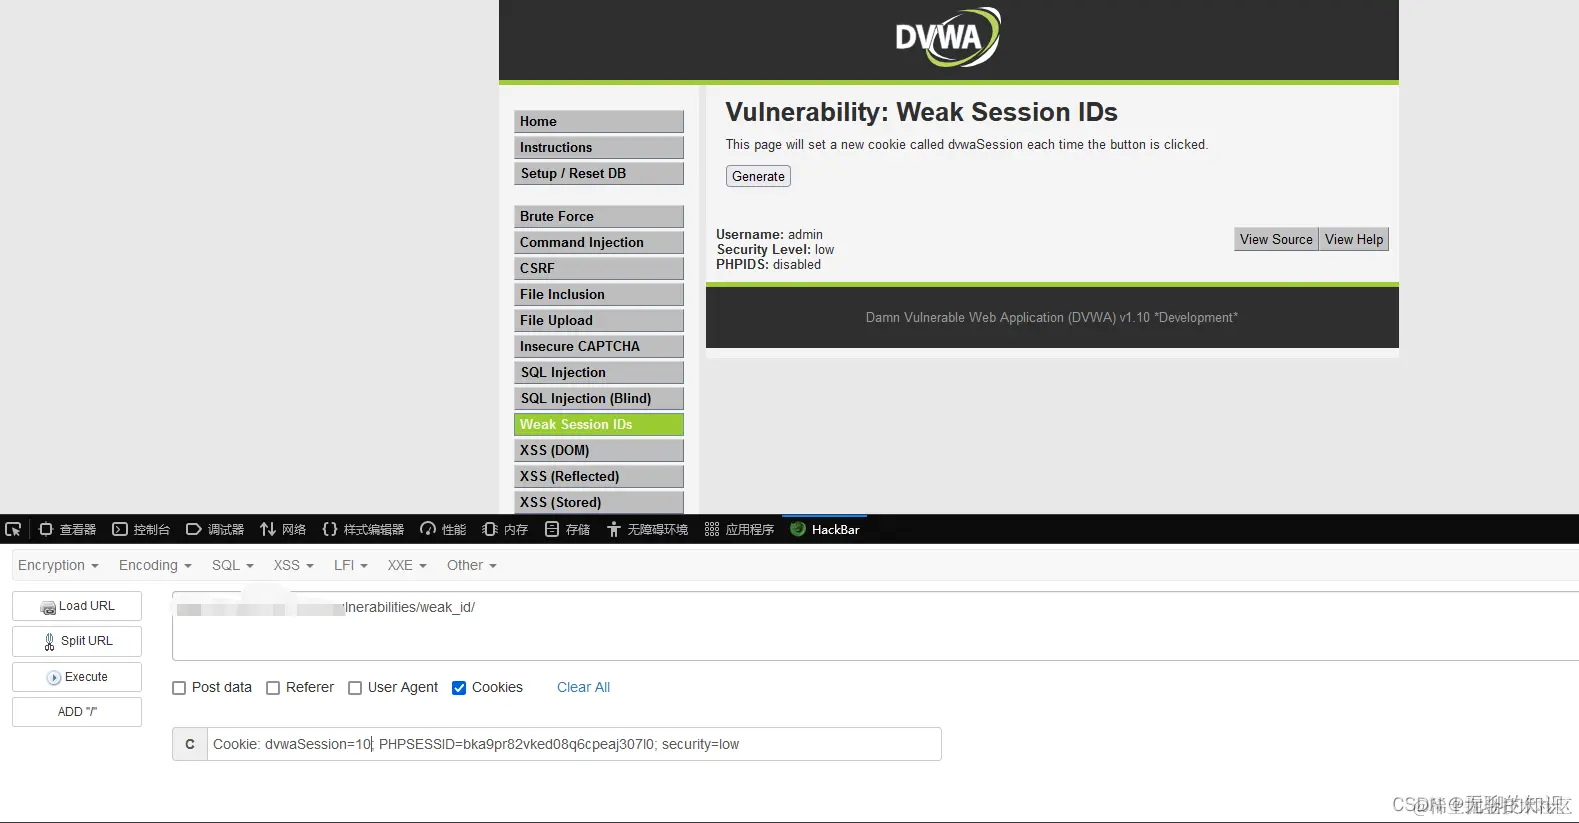Click the Split URL button
Image resolution: width=1579 pixels, height=823 pixels.
point(77,641)
